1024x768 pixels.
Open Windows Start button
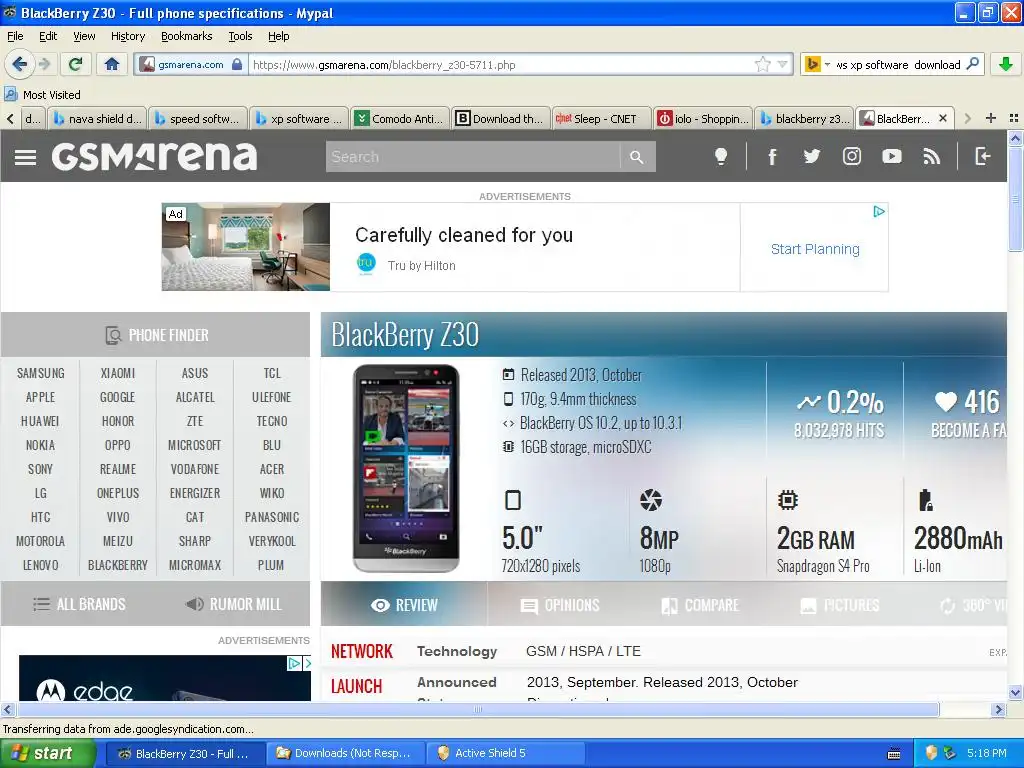[47, 753]
